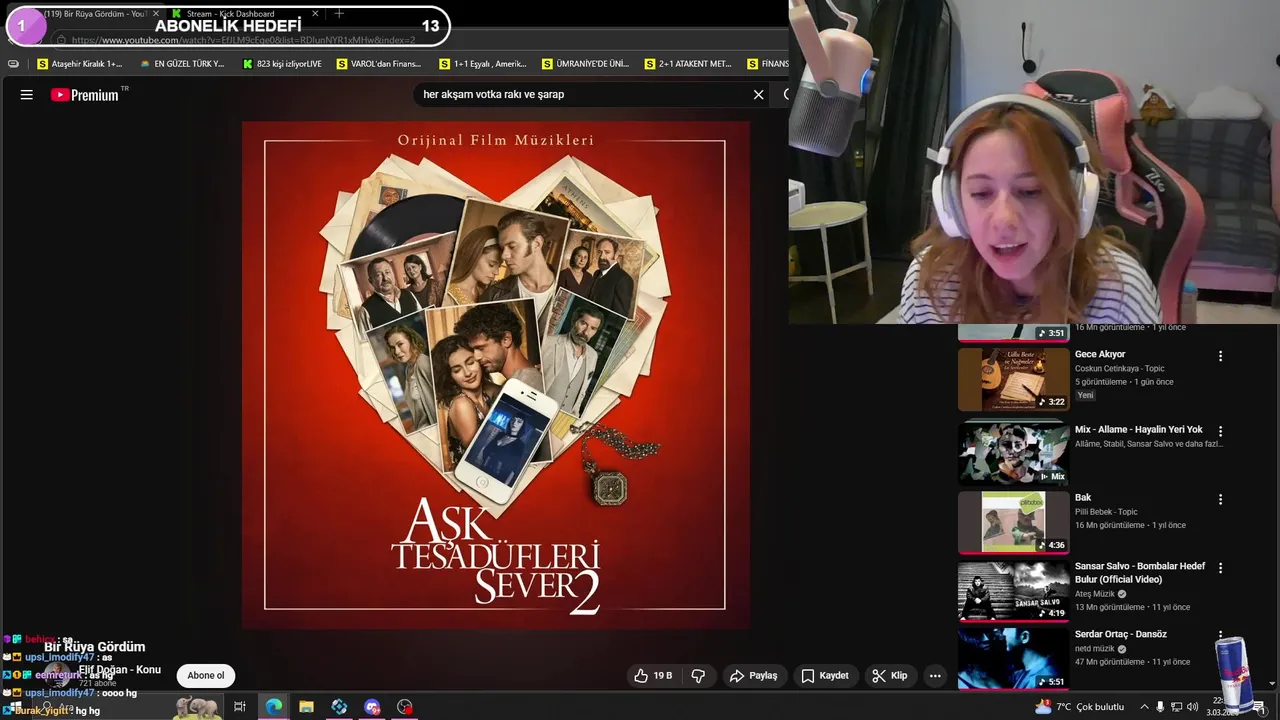Click 'Mix - Allame - Hayalin Yeri Yok' title
The height and width of the screenshot is (720, 1280).
point(1139,429)
